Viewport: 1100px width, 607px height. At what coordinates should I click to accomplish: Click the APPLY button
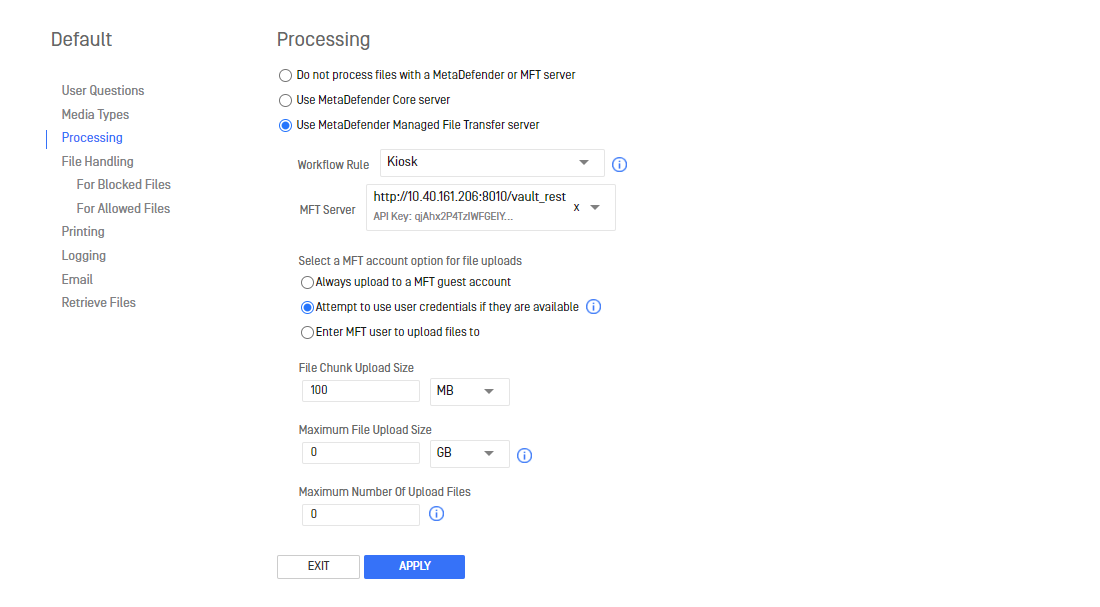pos(415,566)
